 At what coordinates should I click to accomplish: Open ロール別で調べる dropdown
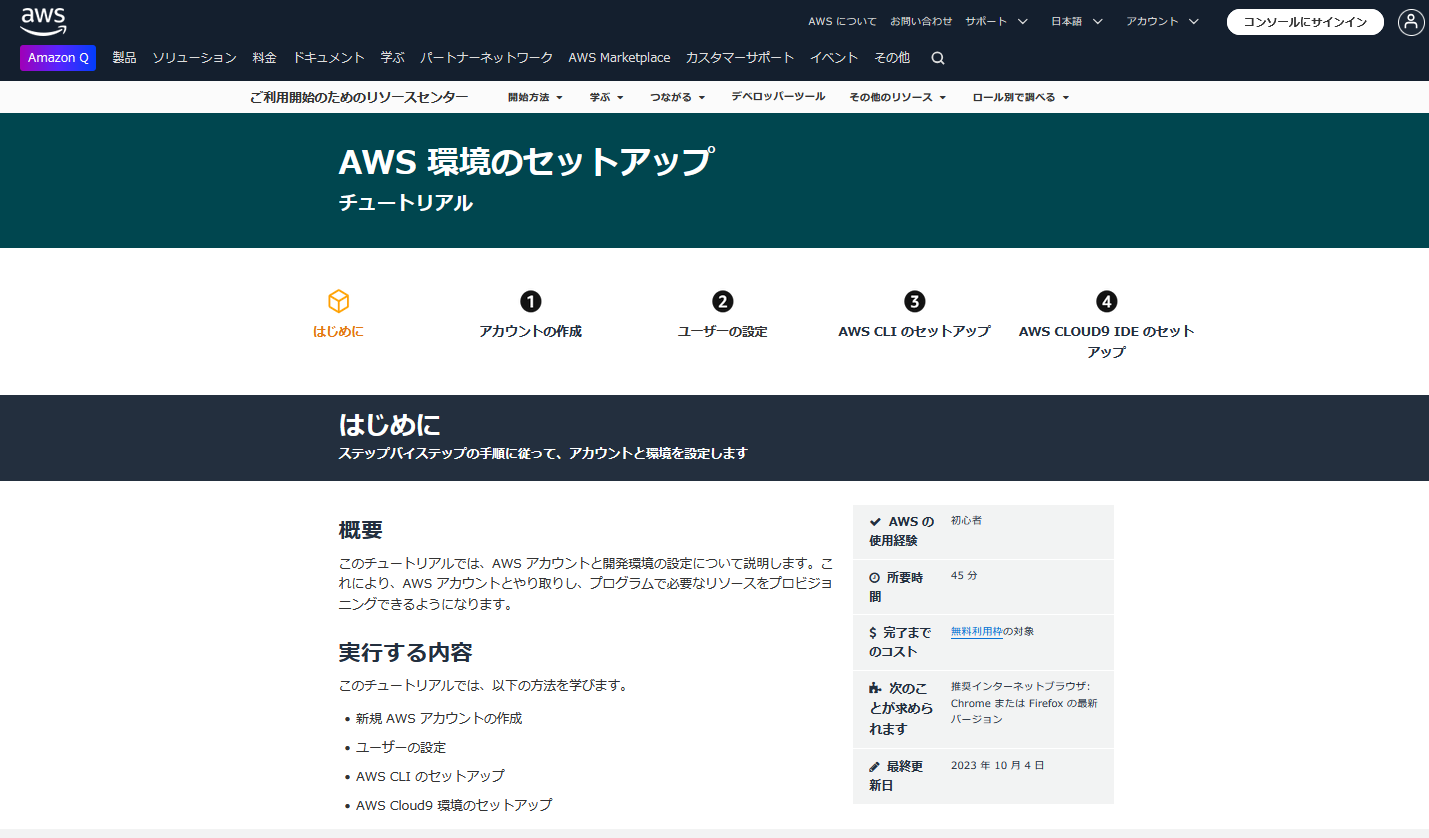click(x=1021, y=97)
